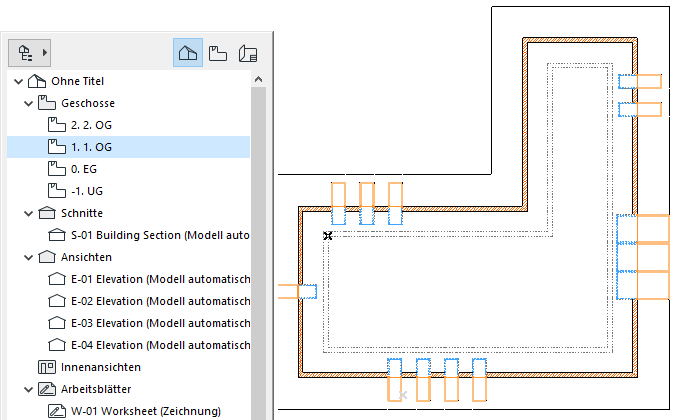Collapse the Geschosse folder
675x420 pixels.
click(29, 103)
